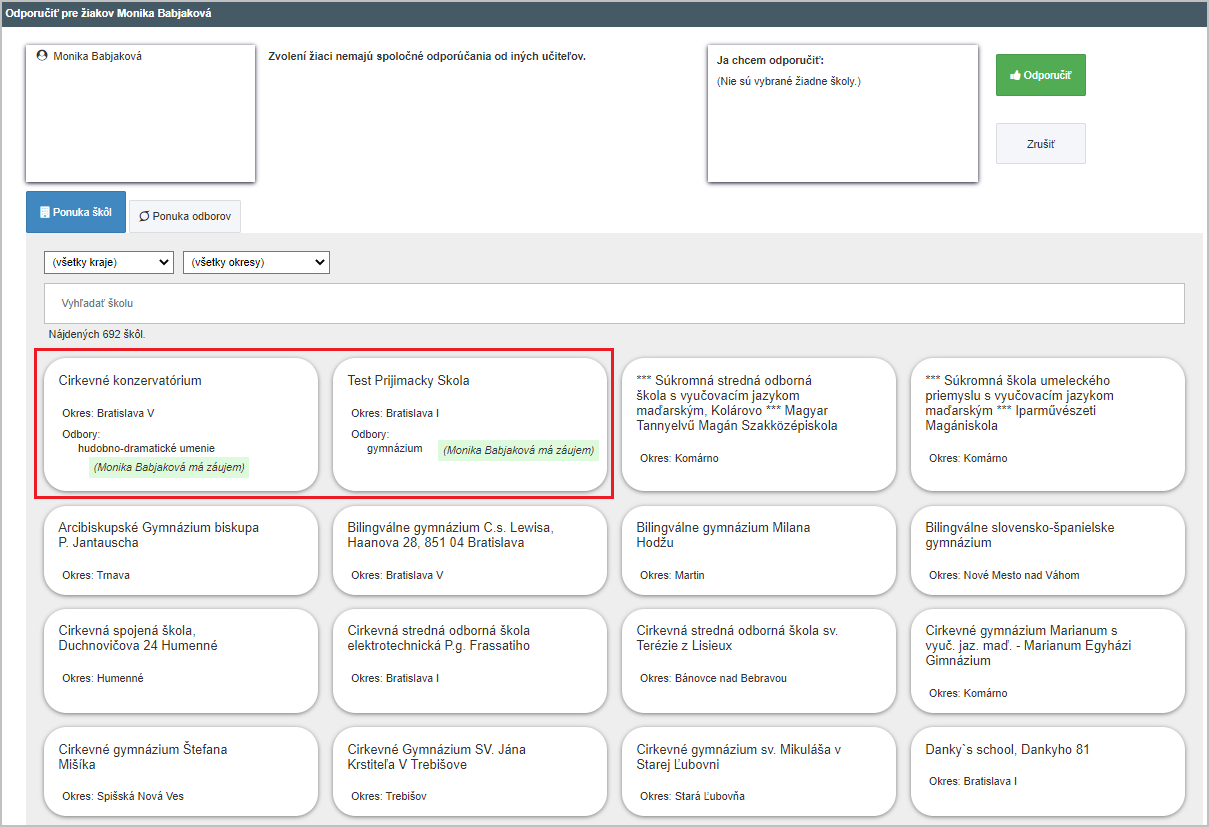
Task: Click 'Okres: Spišská Nová Ves' text
Action: 123,796
